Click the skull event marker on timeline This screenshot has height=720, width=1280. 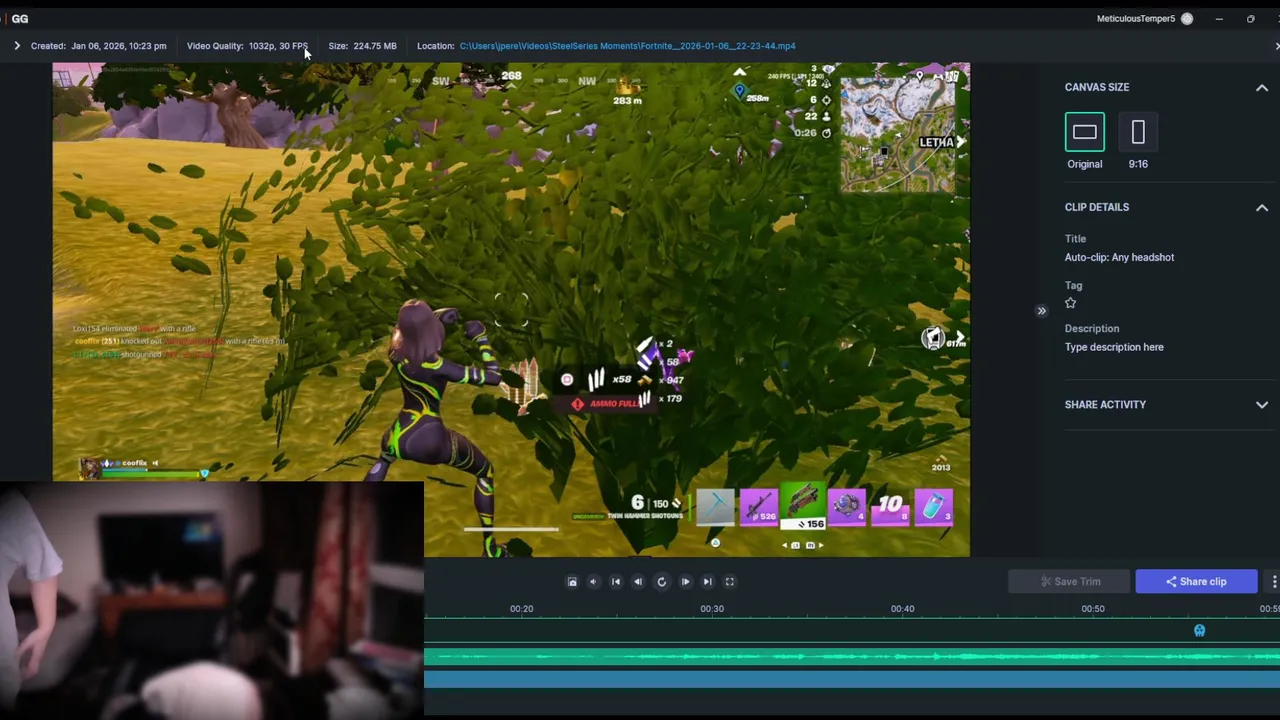coord(1200,630)
